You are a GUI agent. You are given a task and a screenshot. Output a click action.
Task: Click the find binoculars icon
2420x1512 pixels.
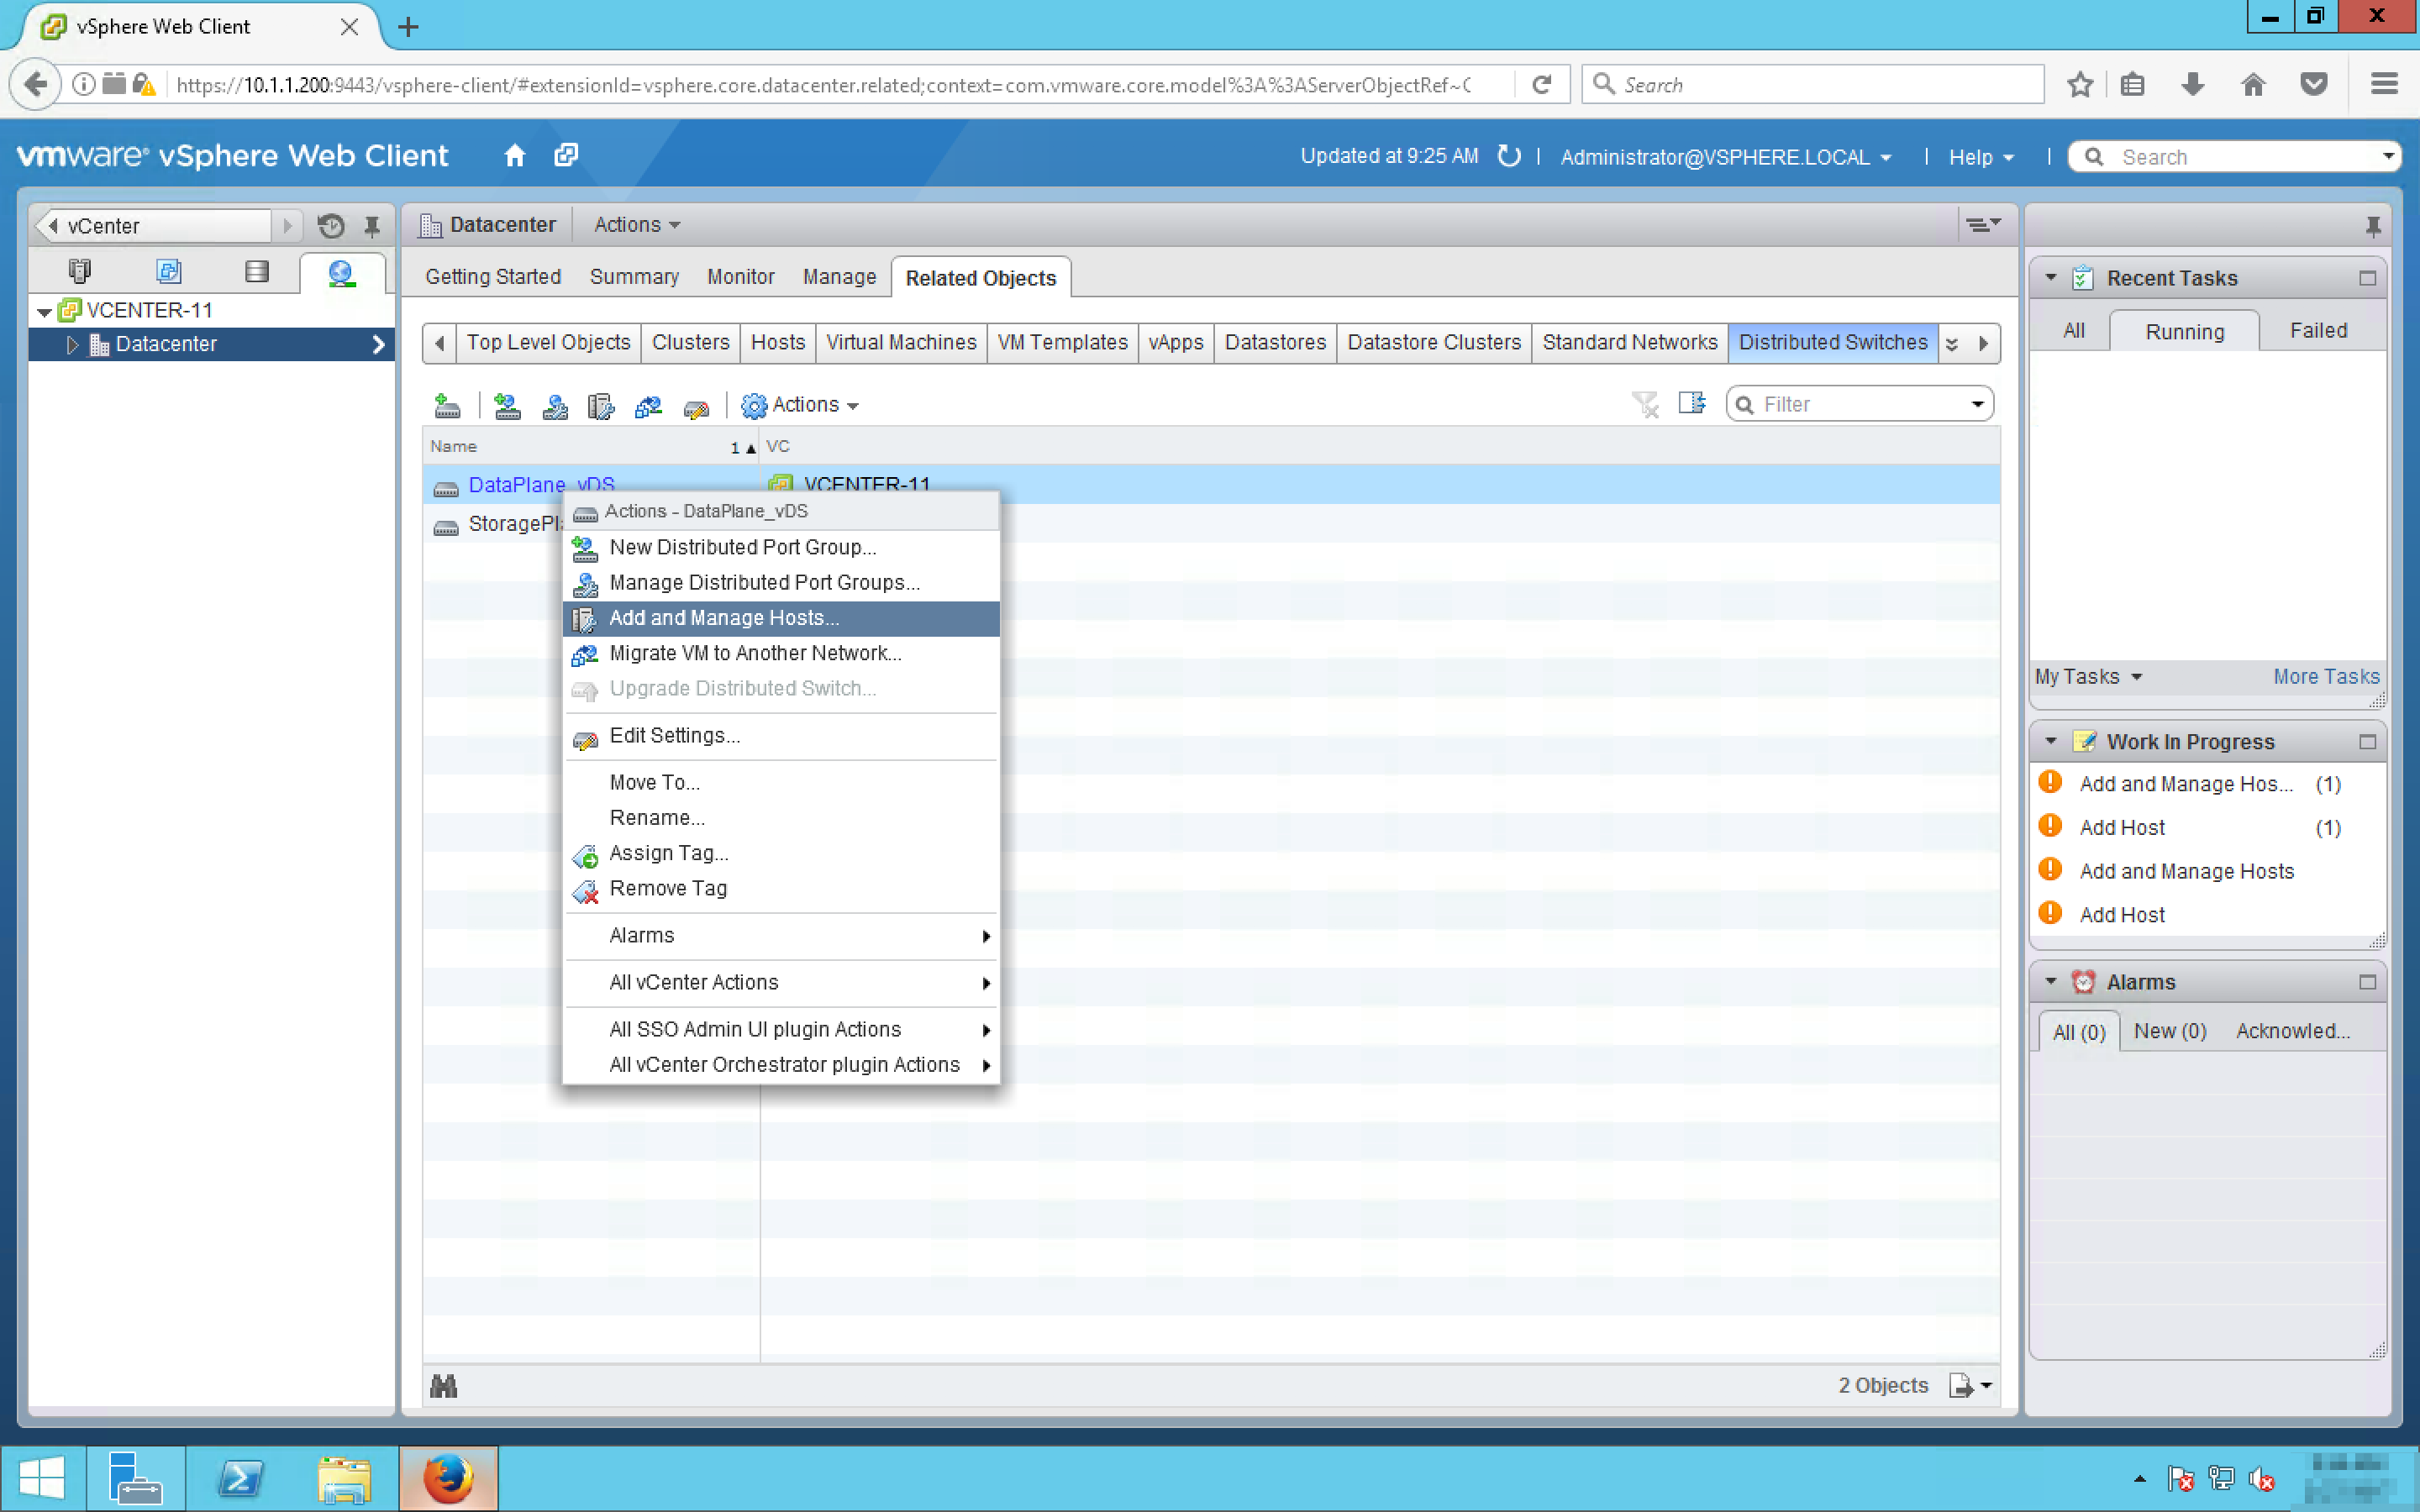[x=443, y=1385]
